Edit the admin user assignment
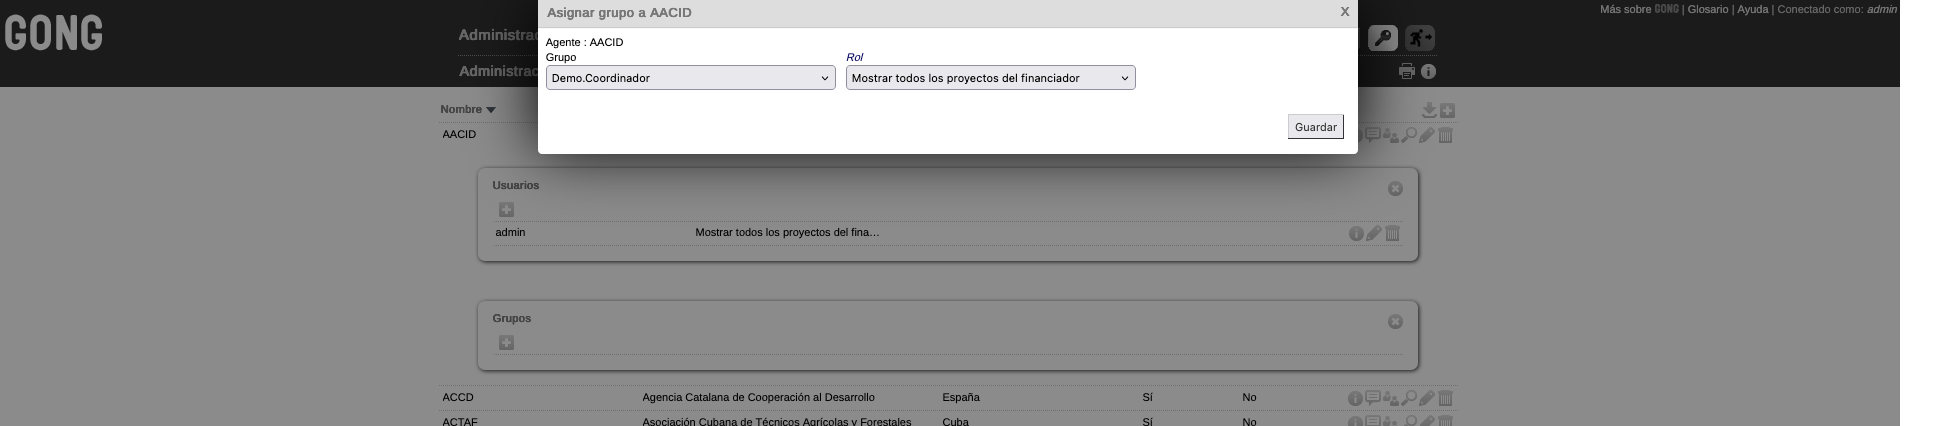 [x=1374, y=233]
